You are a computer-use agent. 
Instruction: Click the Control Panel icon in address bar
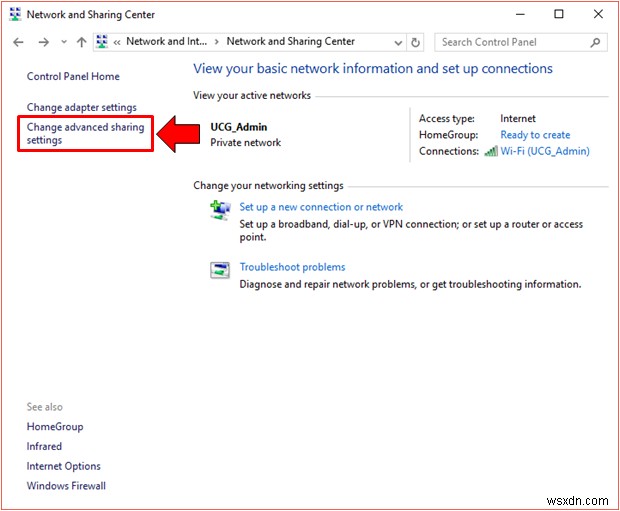102,42
